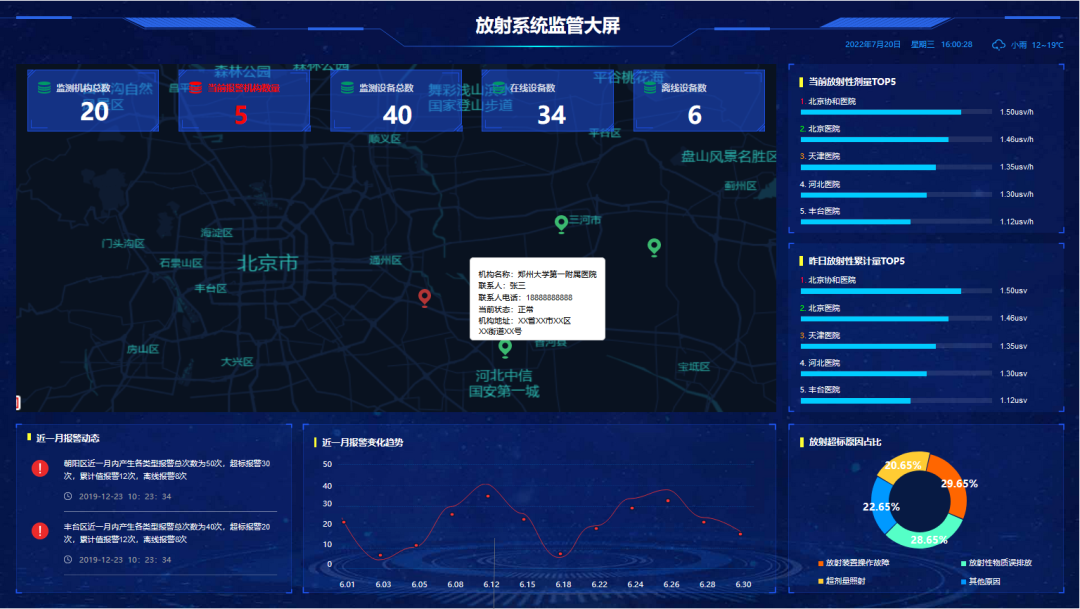Click the red alert icon for 朝阳区 alarm
The image size is (1080, 609).
coord(40,468)
